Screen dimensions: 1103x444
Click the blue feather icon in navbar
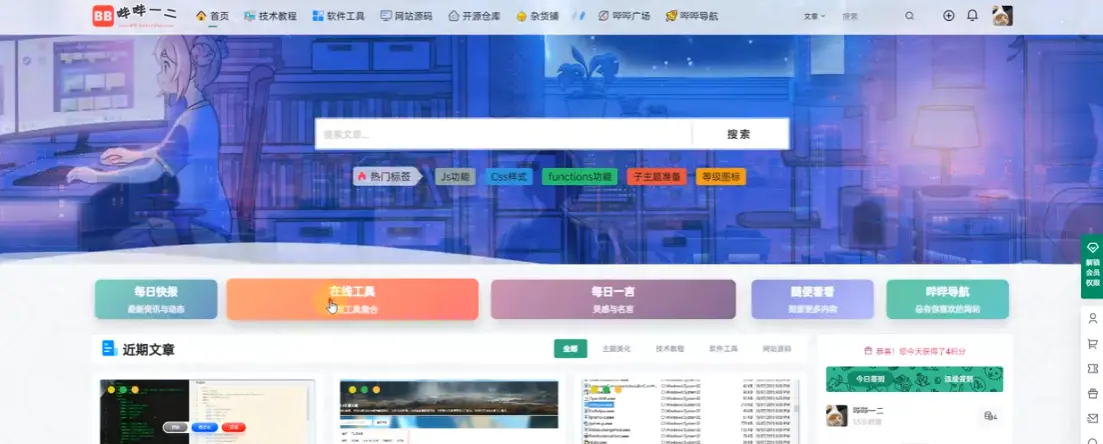[x=578, y=15]
